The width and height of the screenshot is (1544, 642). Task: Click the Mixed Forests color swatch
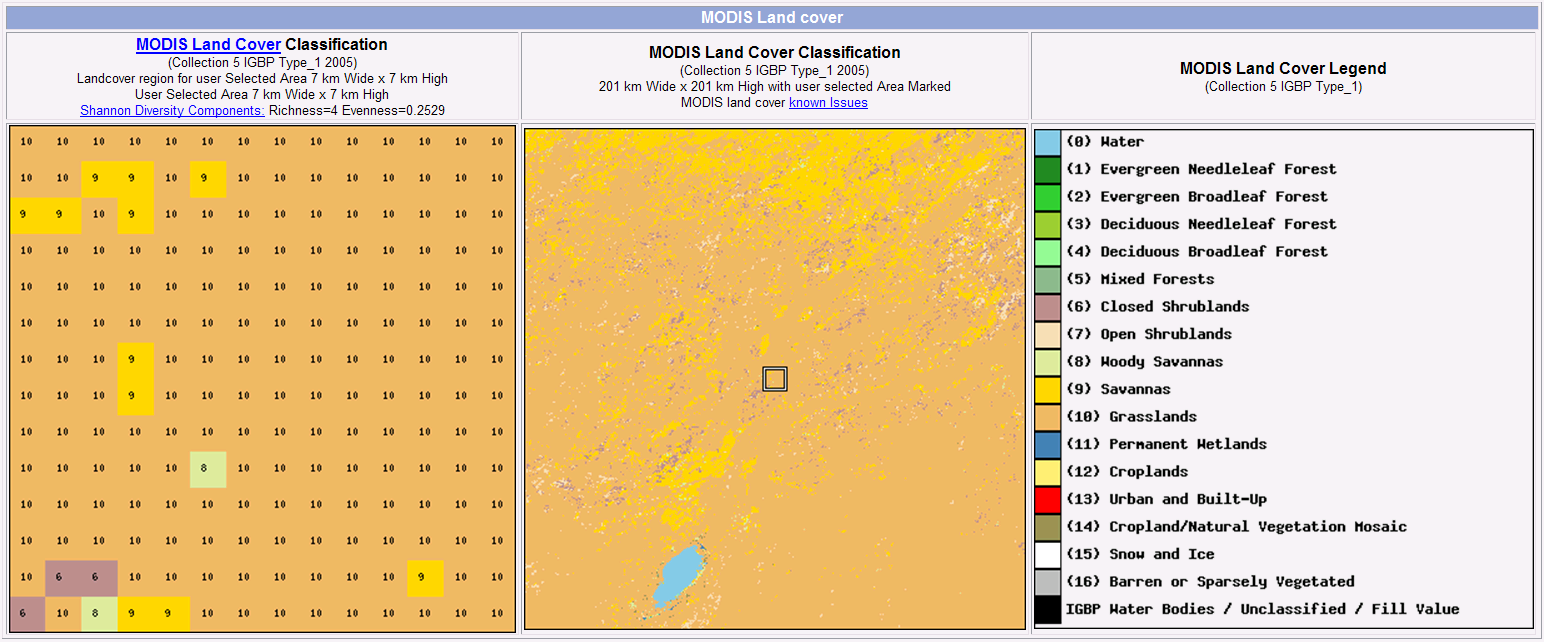point(1048,280)
